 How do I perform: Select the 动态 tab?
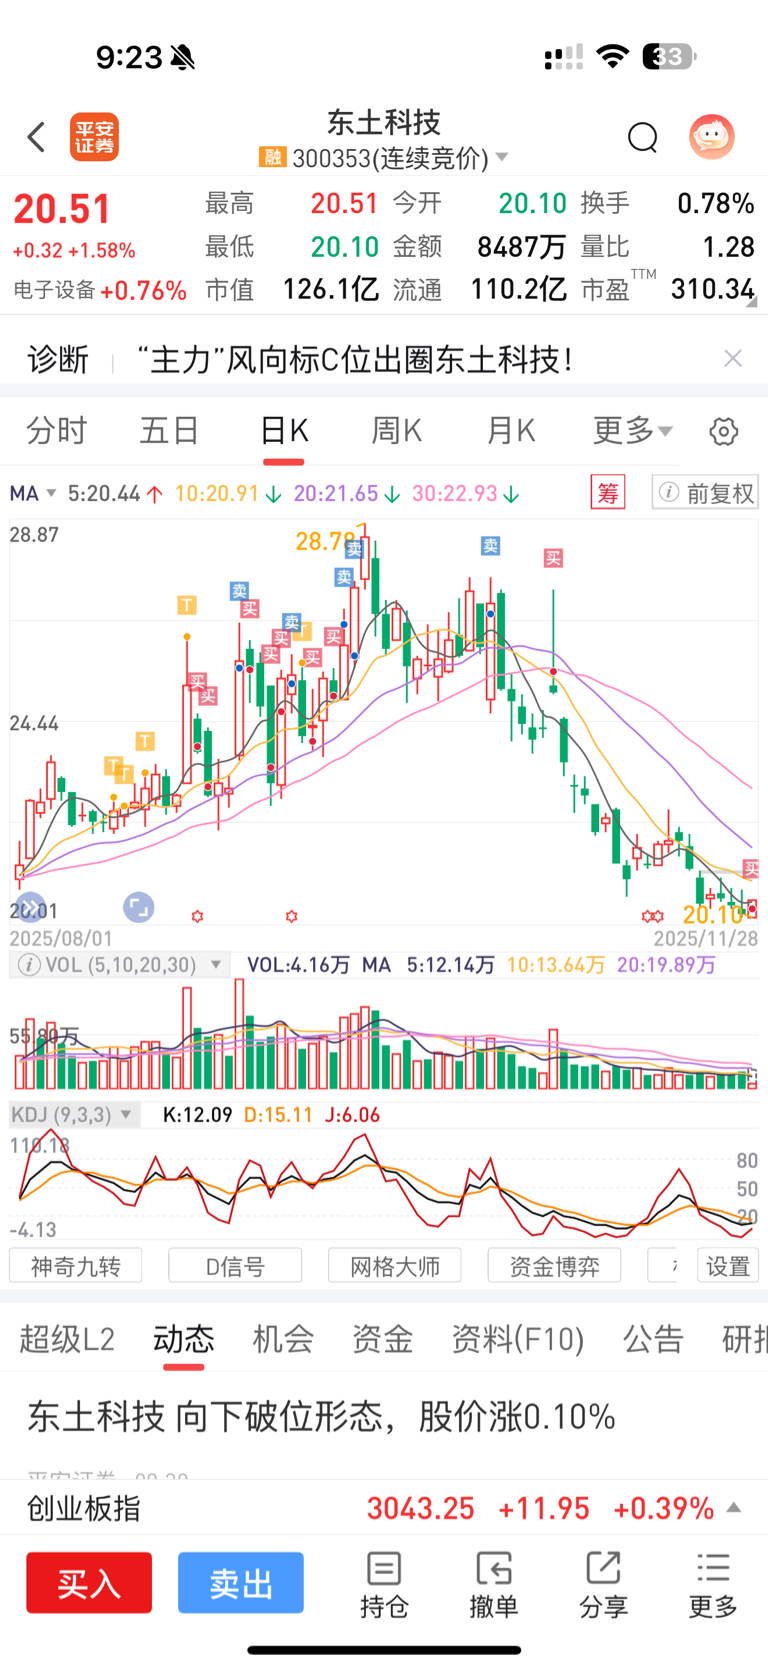[184, 1339]
